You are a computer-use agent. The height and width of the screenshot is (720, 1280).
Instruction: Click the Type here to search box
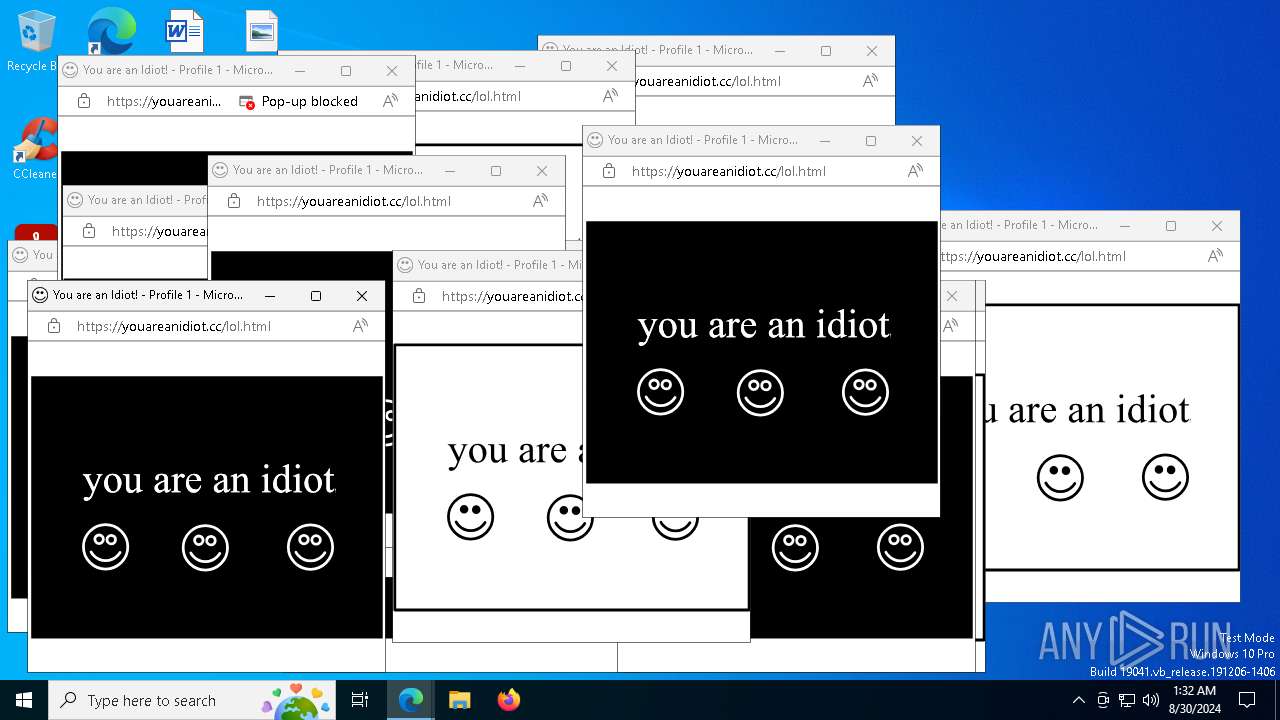point(190,700)
